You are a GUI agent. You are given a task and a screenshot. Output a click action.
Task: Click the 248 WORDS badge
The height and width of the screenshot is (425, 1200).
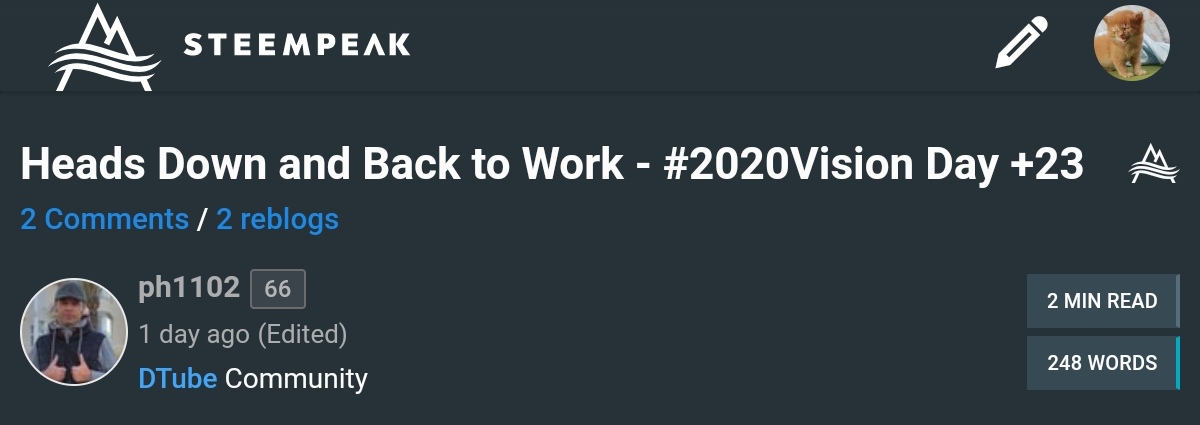pyautogui.click(x=1102, y=363)
